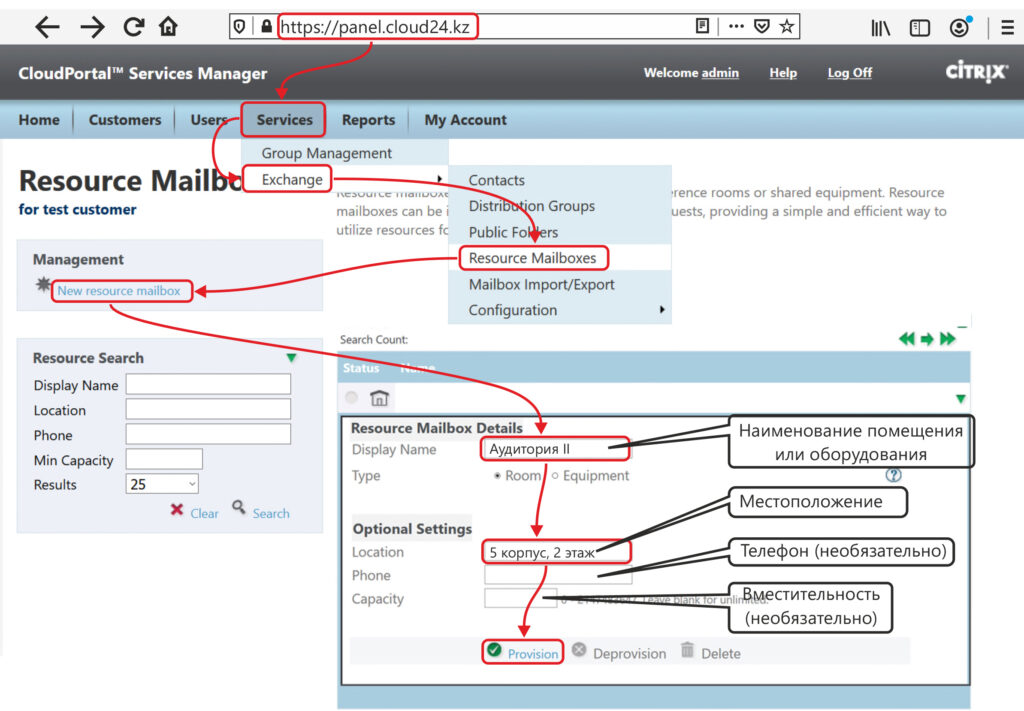The width and height of the screenshot is (1024, 711).
Task: Open the page actions three-dot menu
Action: pos(736,26)
